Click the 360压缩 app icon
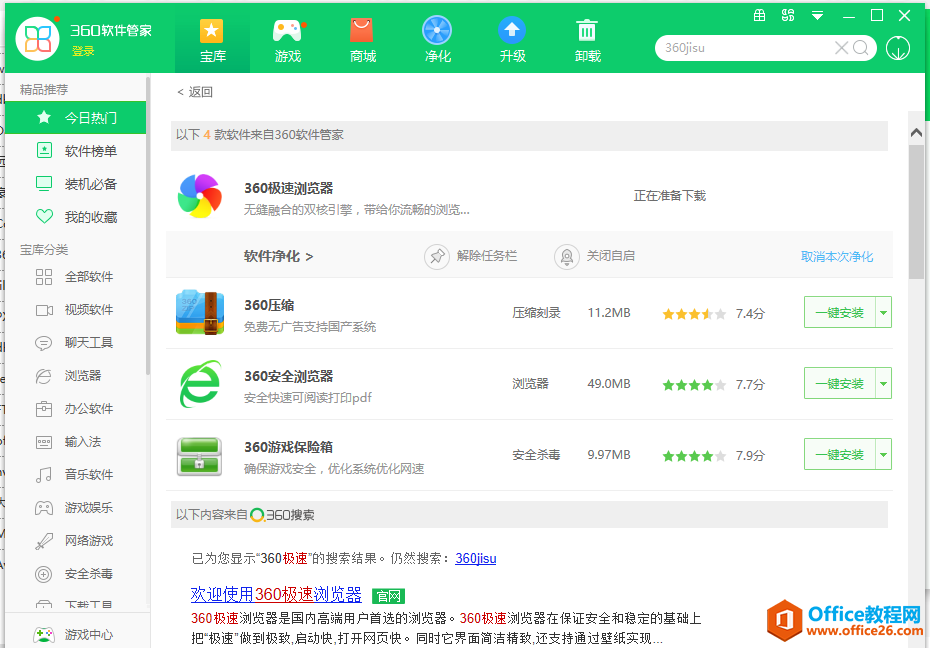930x648 pixels. tap(200, 312)
